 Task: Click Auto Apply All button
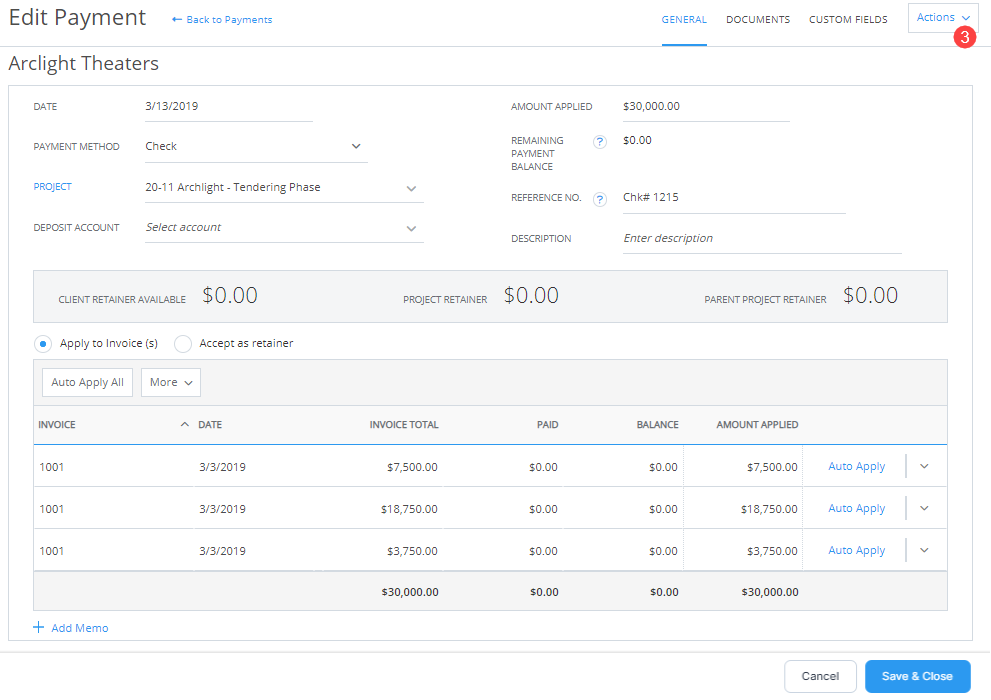(87, 382)
